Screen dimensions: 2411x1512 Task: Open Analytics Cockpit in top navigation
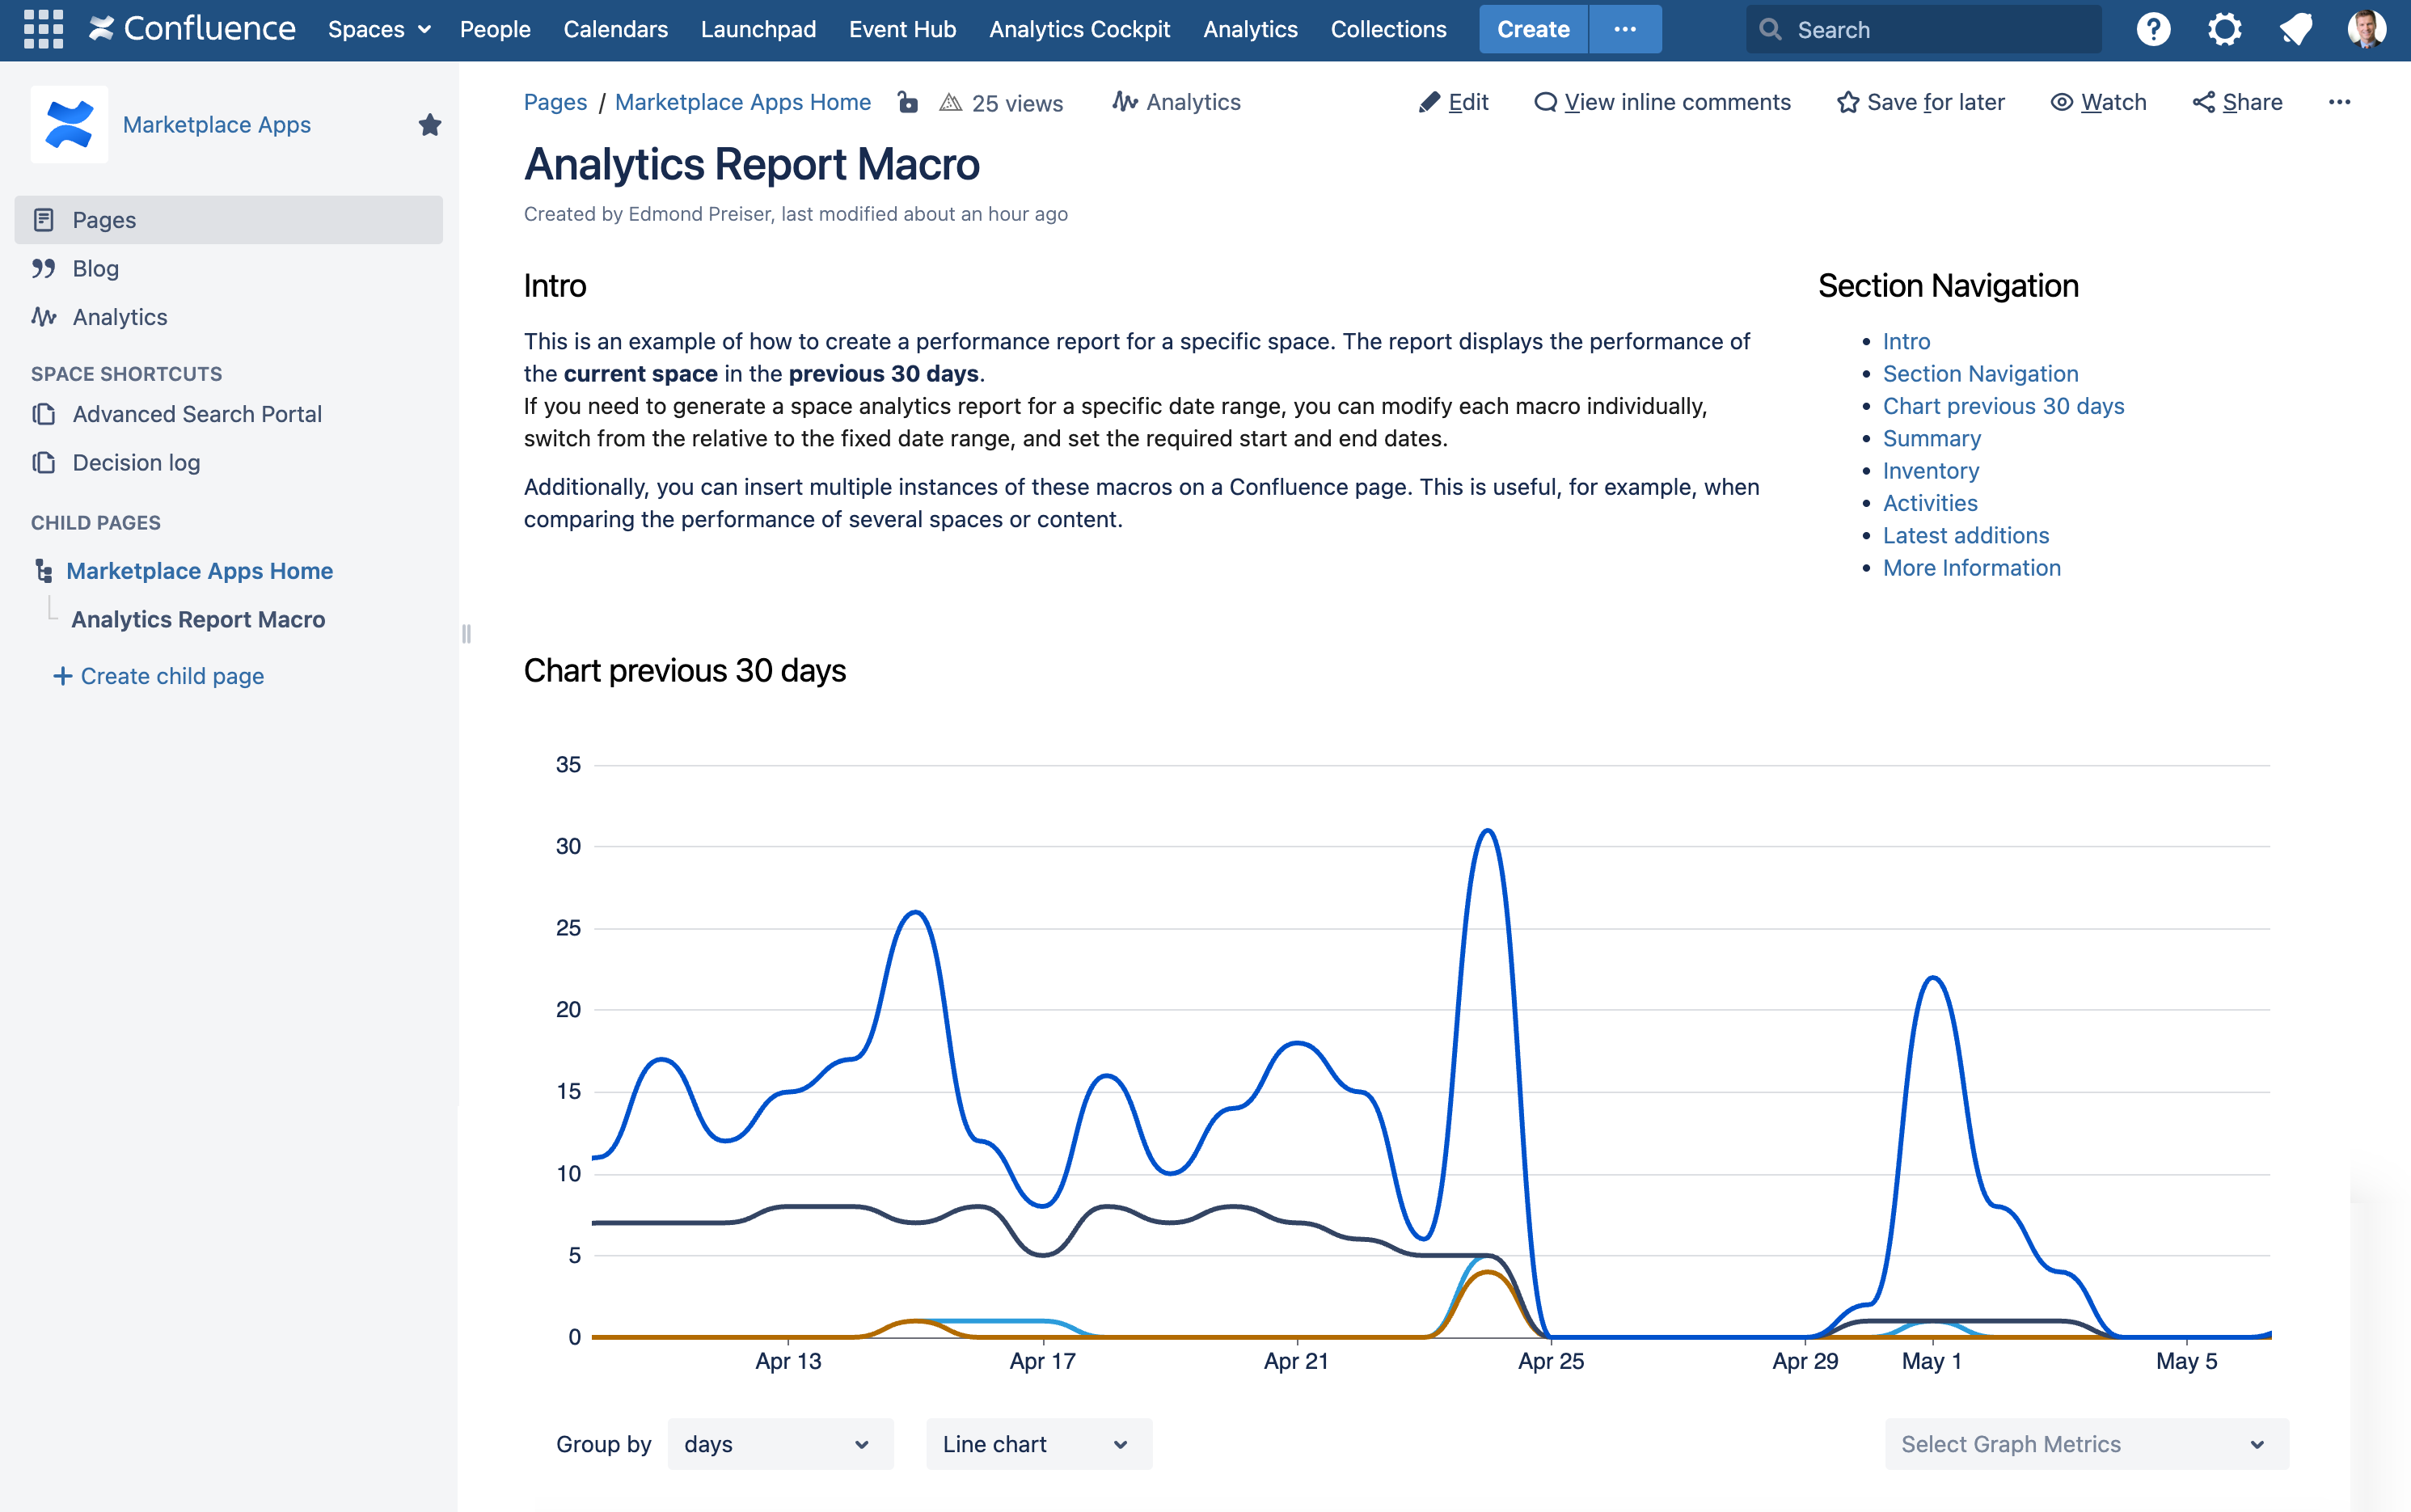point(1079,29)
